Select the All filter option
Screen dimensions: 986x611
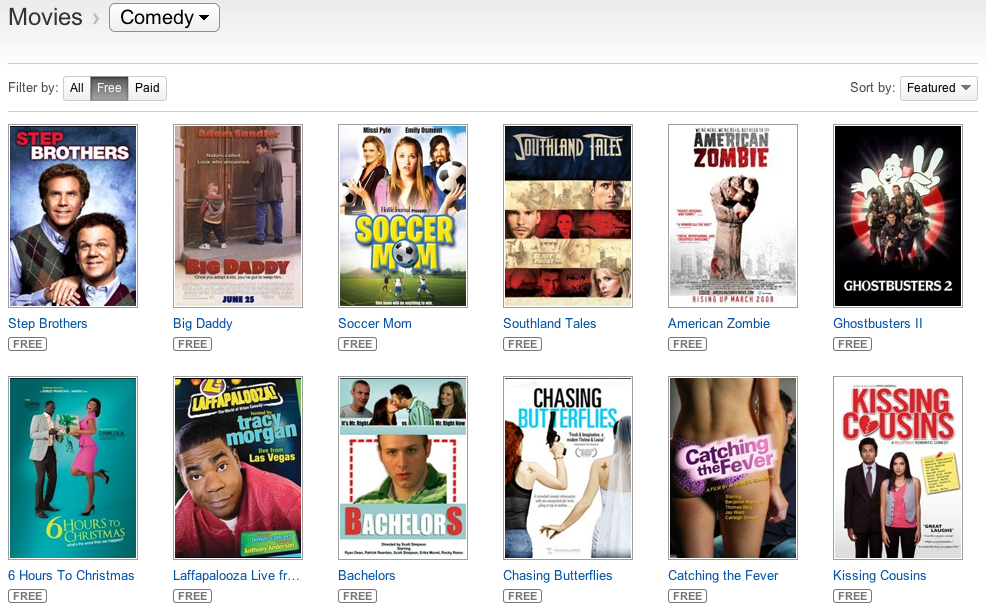[x=77, y=88]
